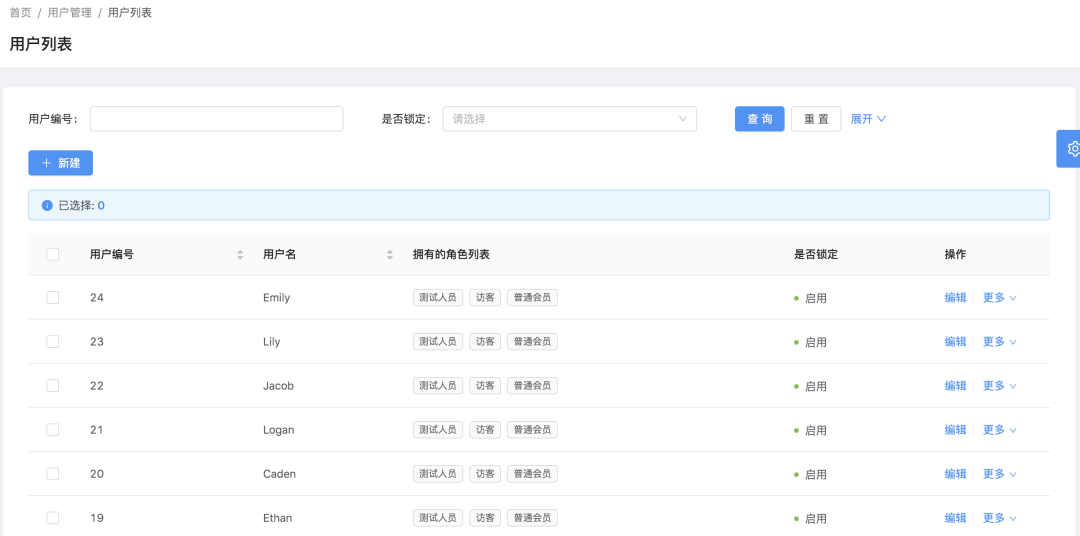
Task: Click user number 21
Action: pos(96,430)
